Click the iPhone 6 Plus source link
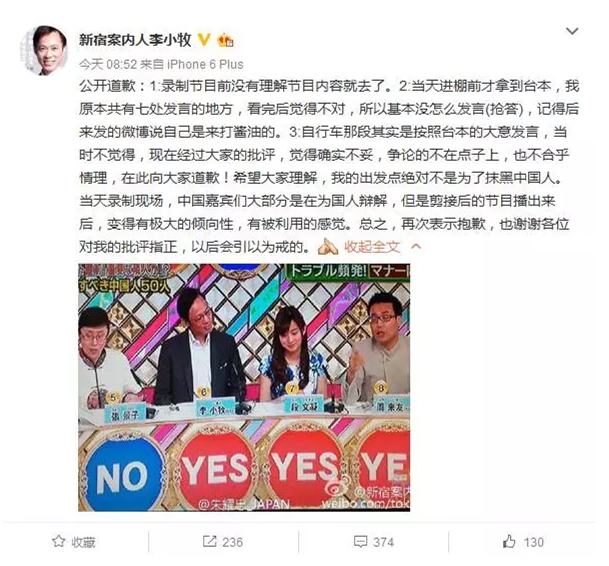Image resolution: width=609 pixels, height=566 pixels. 205,64
